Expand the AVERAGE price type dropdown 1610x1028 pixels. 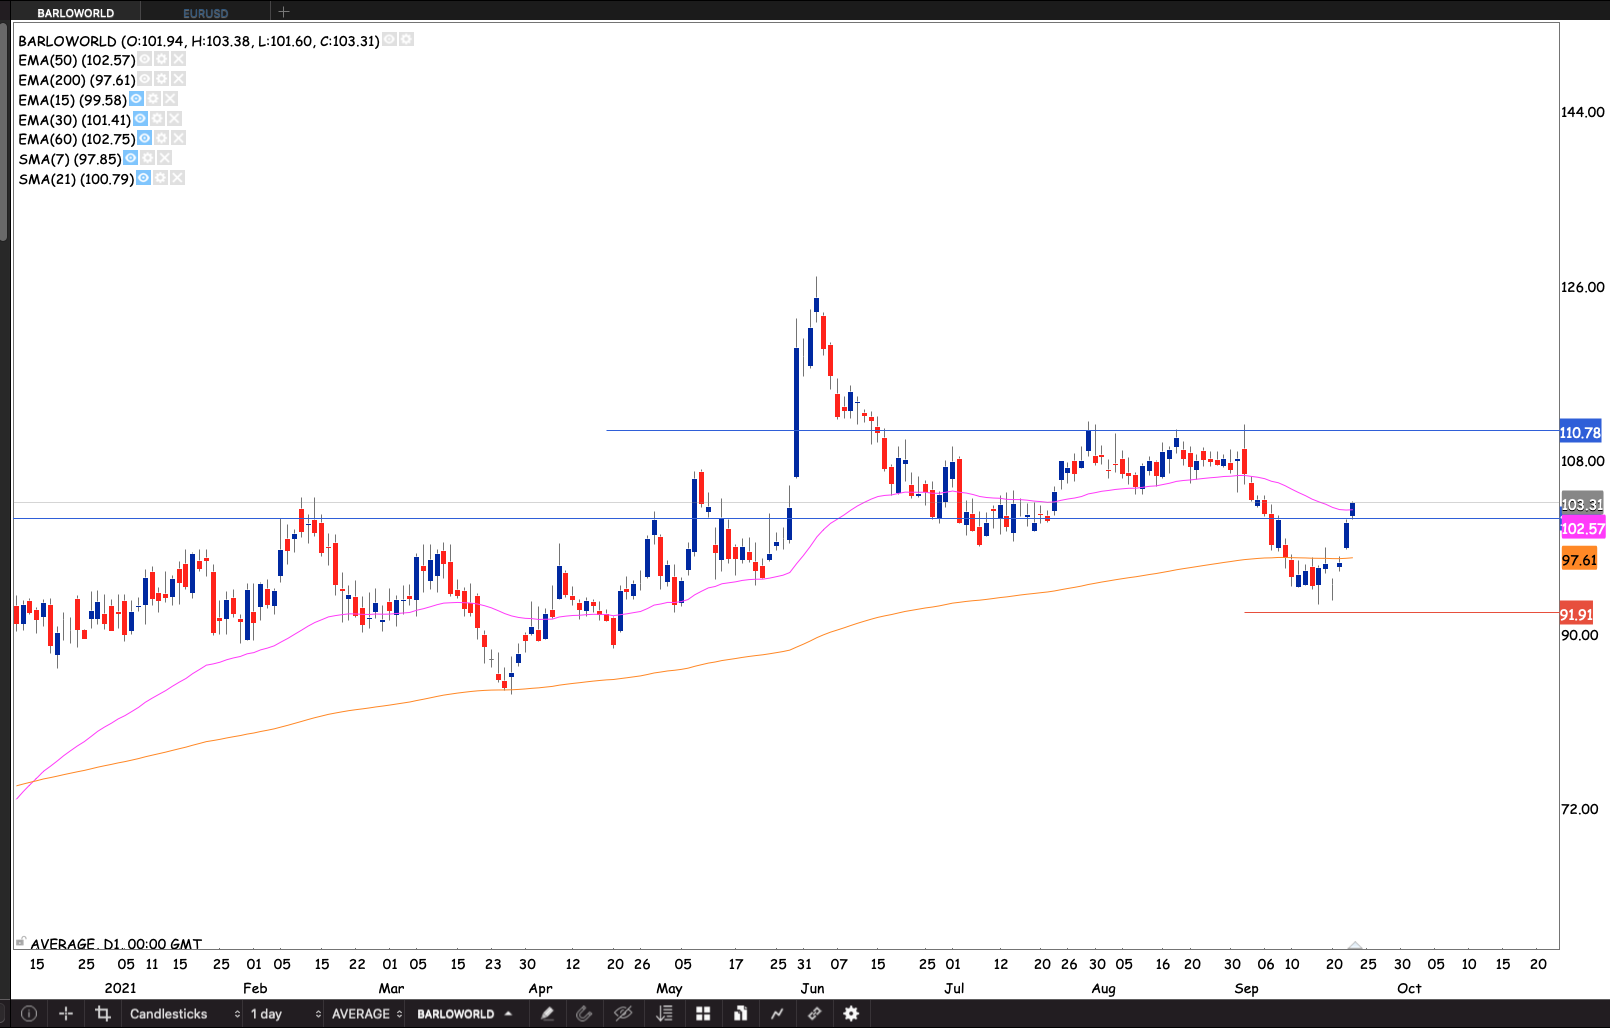[366, 1014]
